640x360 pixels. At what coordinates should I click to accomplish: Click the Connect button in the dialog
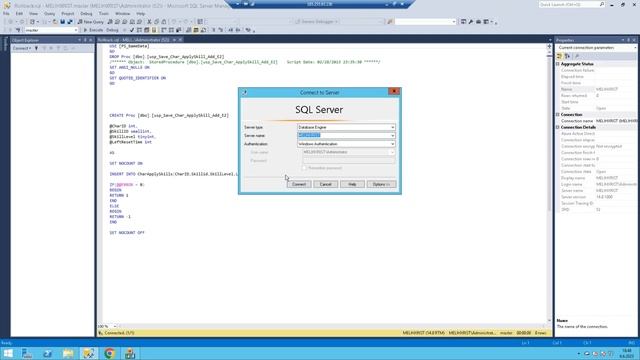click(299, 184)
